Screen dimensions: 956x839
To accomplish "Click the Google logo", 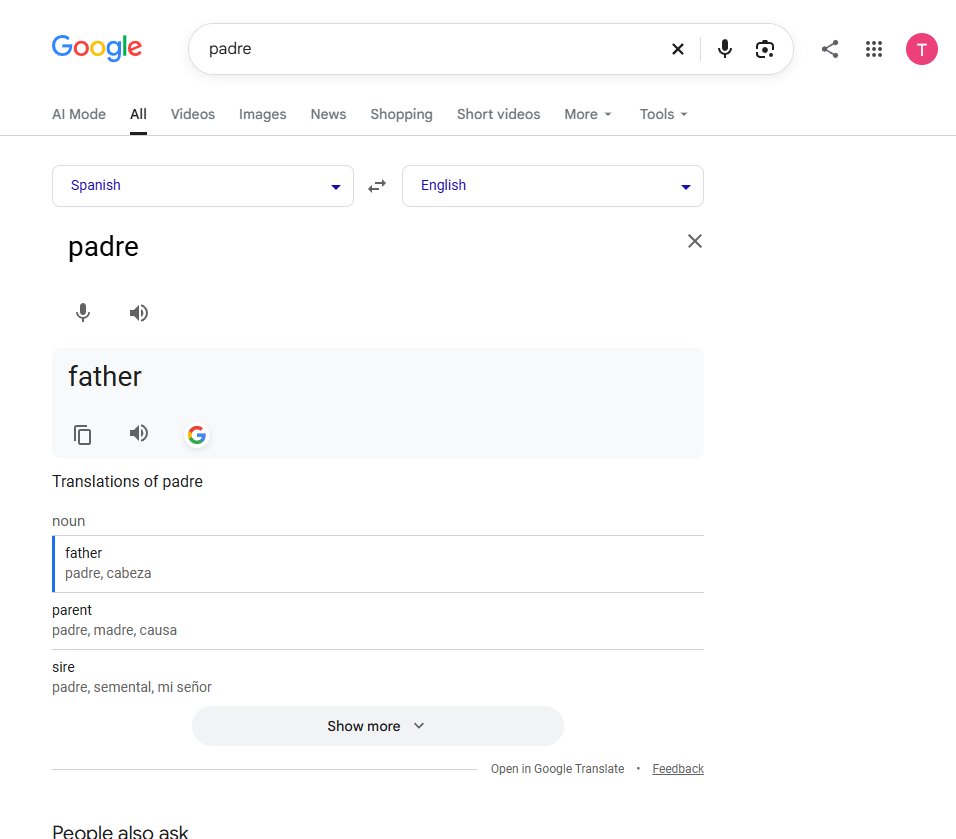I will coord(96,48).
